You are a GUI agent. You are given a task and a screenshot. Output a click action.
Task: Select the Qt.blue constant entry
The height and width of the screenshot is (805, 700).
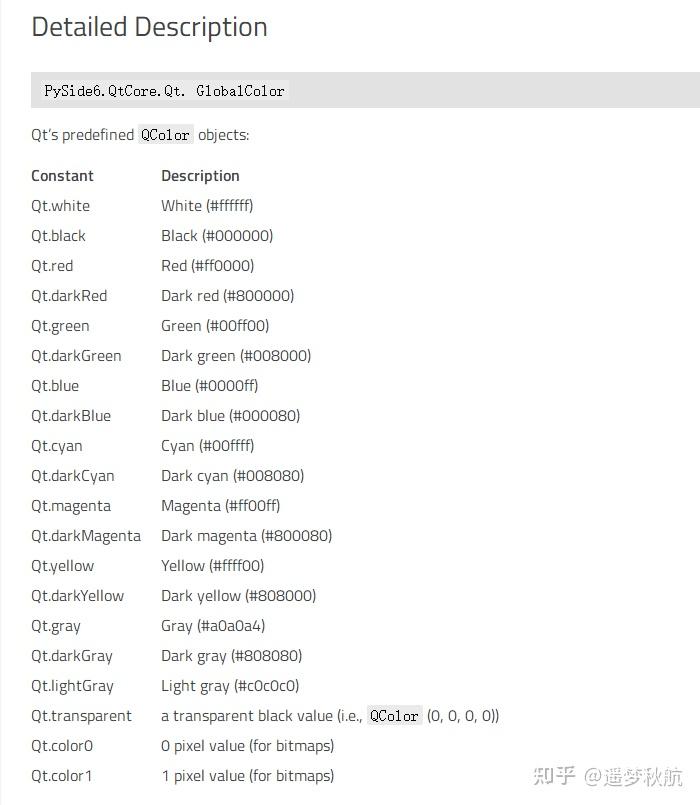[x=55, y=386]
